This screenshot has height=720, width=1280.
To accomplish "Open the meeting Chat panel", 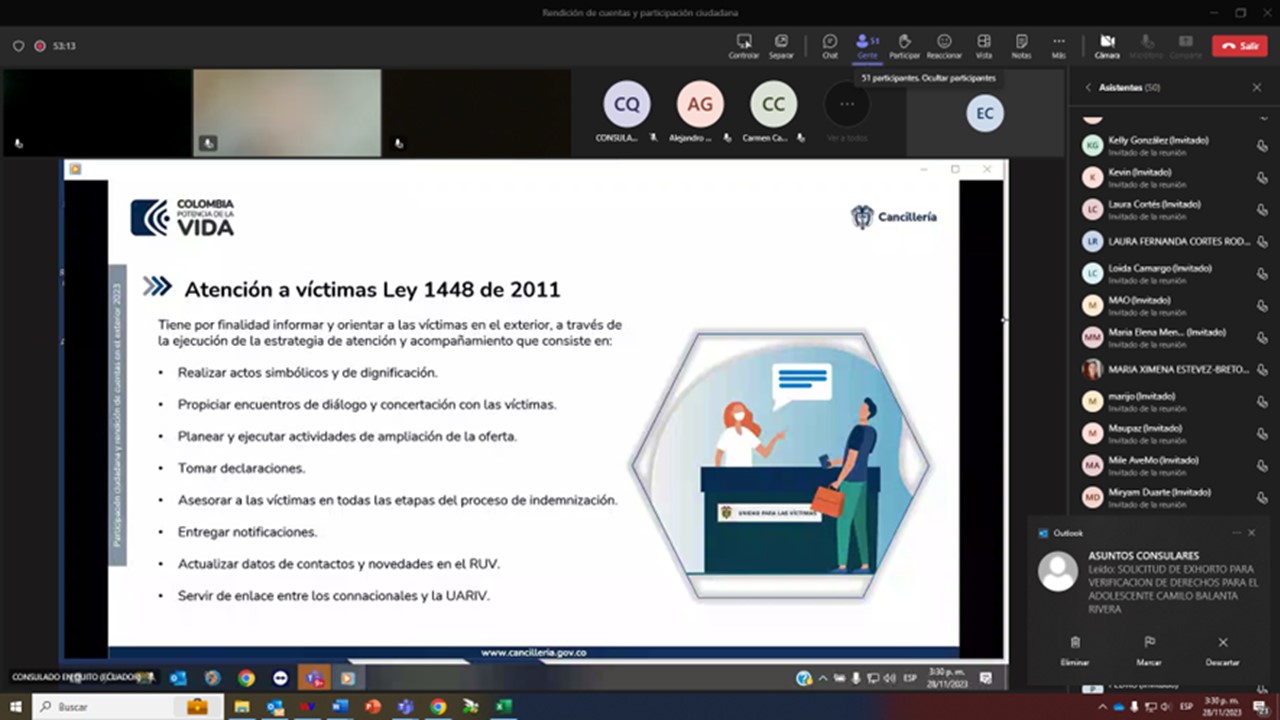I will point(830,46).
